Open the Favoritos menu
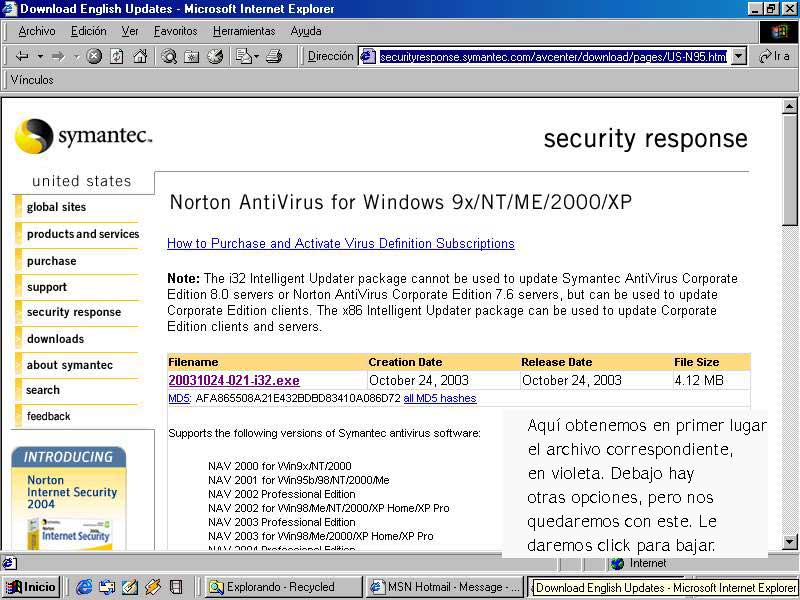Image resolution: width=800 pixels, height=600 pixels. pos(176,31)
